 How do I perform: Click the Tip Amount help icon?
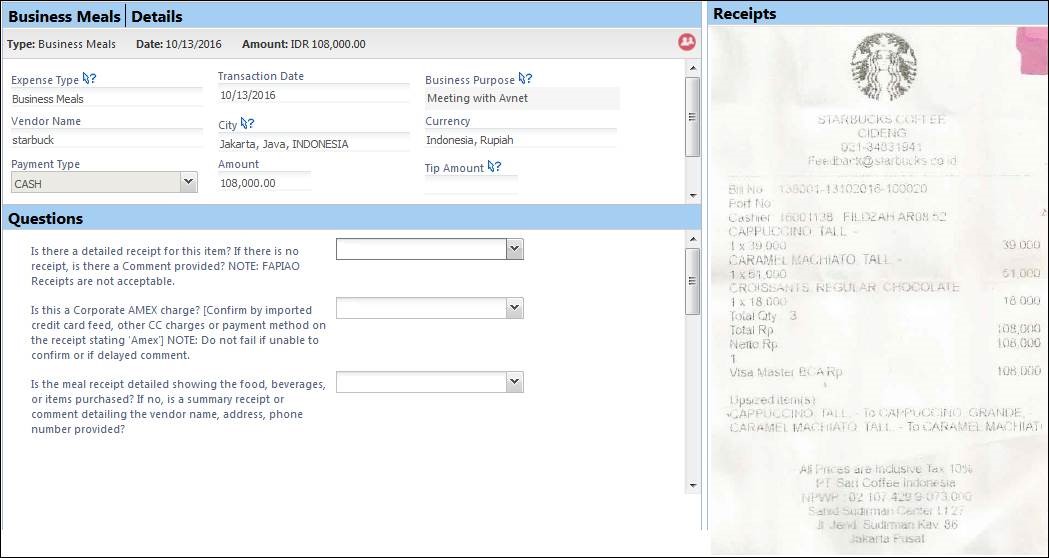[x=494, y=167]
